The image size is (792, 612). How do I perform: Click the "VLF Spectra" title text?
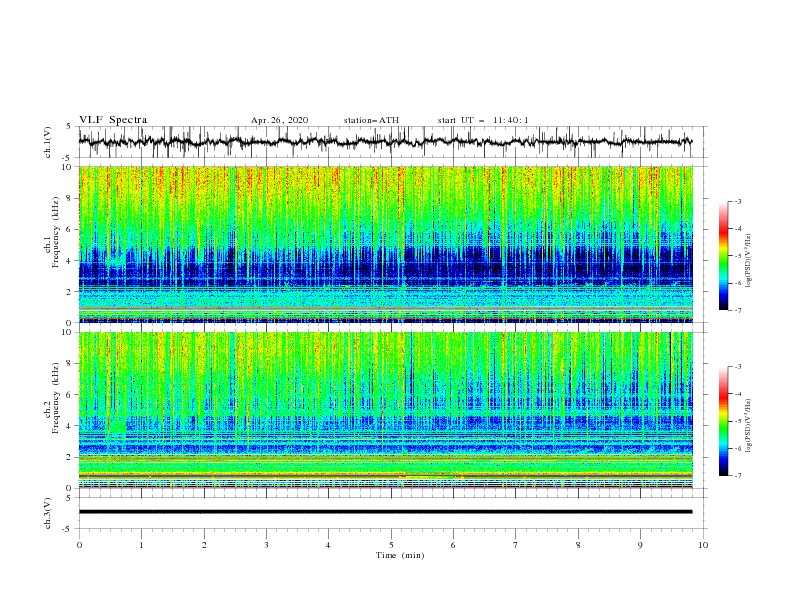(x=113, y=120)
